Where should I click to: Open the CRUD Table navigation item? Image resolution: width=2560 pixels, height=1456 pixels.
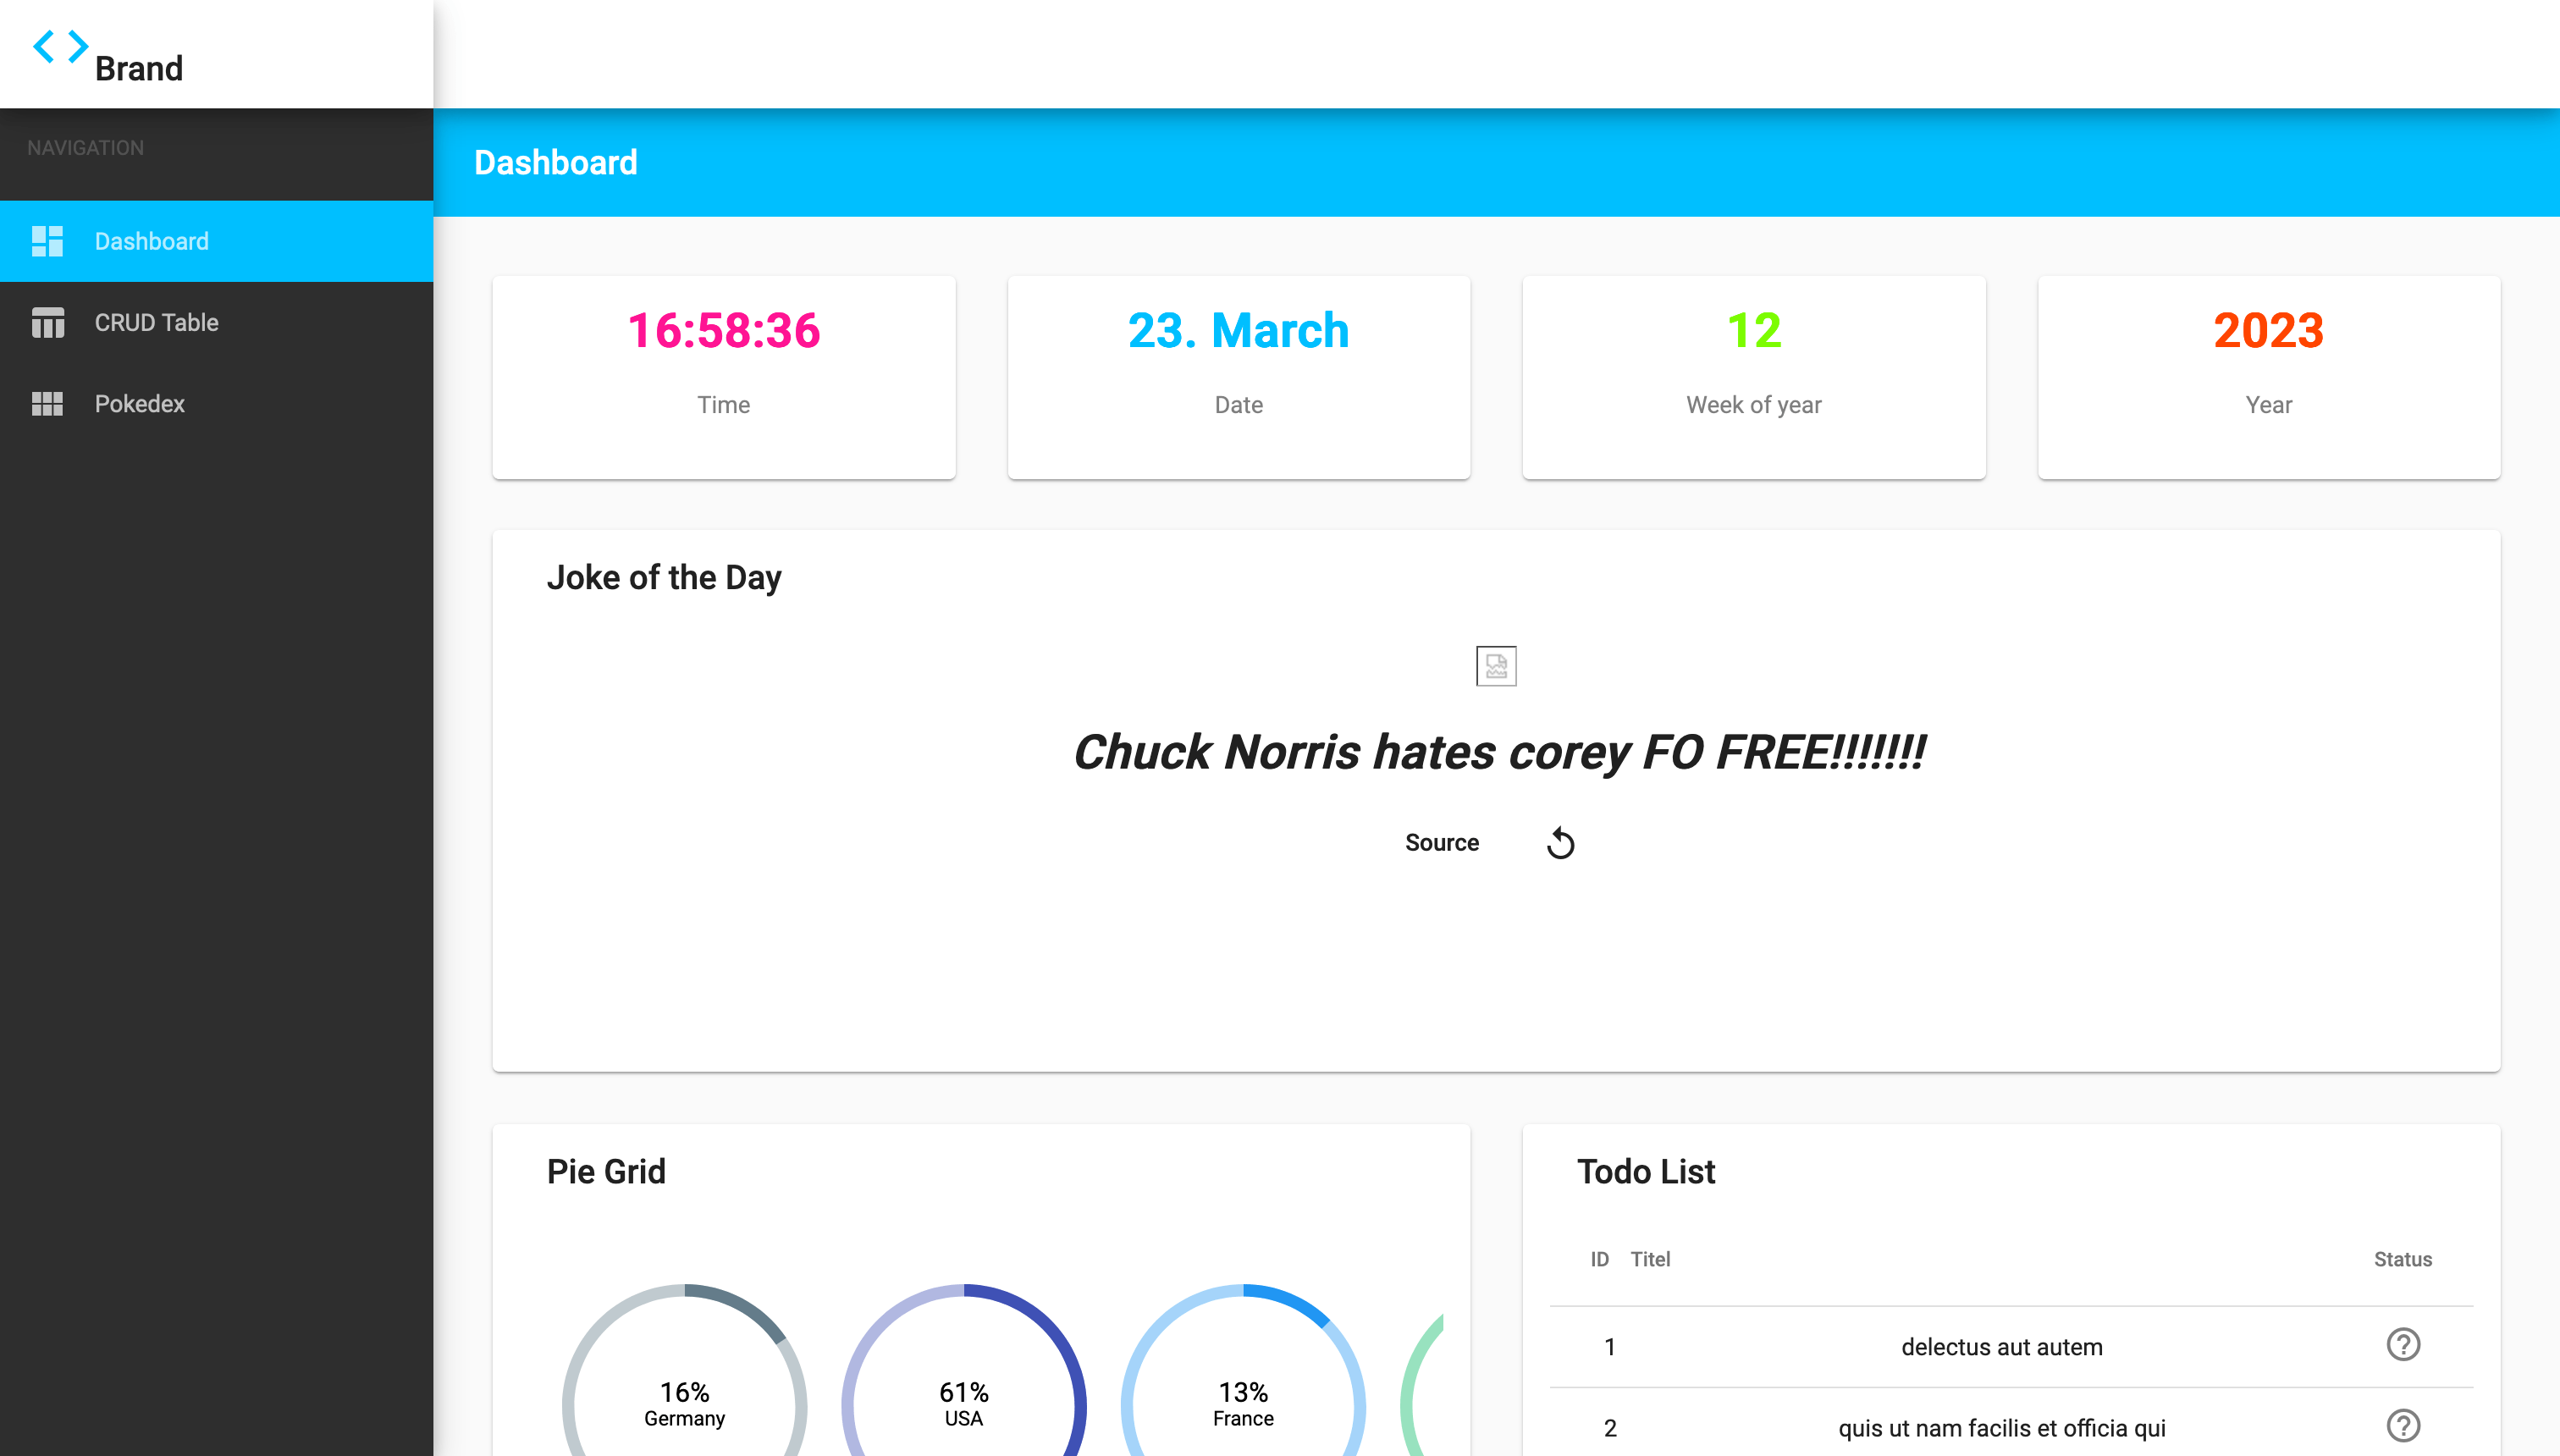click(156, 323)
